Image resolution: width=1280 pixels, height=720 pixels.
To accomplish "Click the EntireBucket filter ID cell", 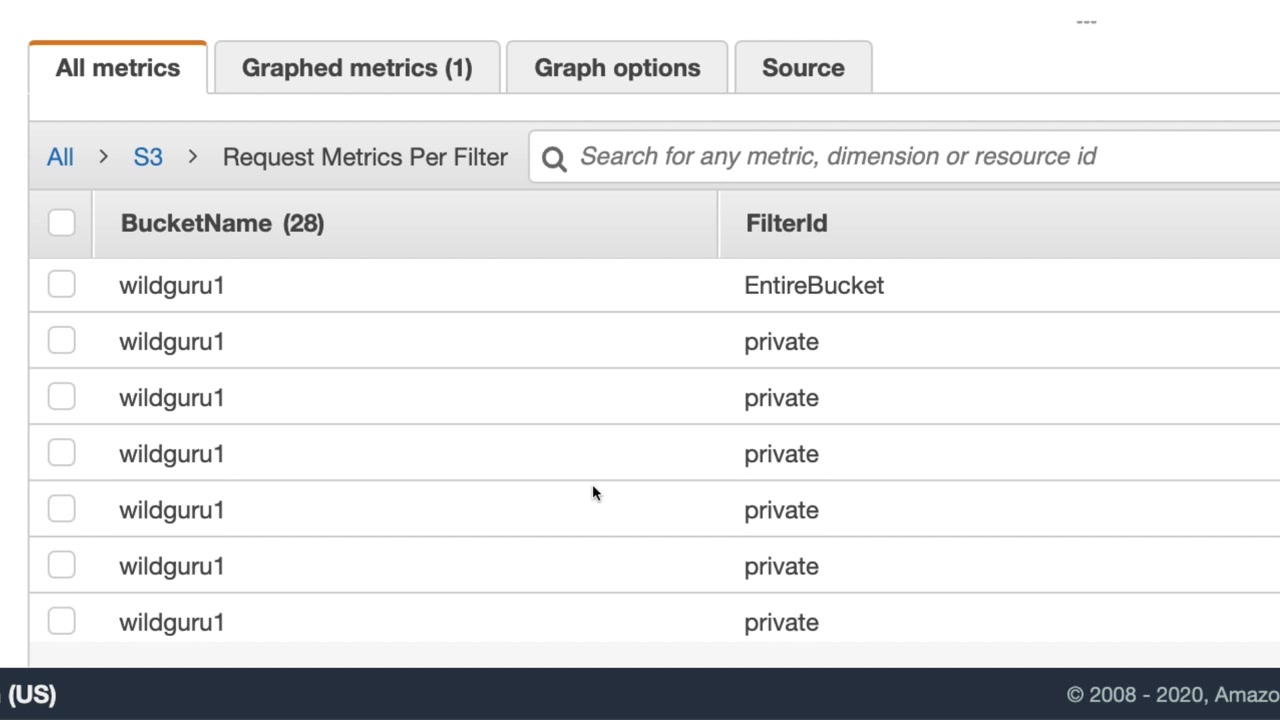I will pyautogui.click(x=814, y=285).
